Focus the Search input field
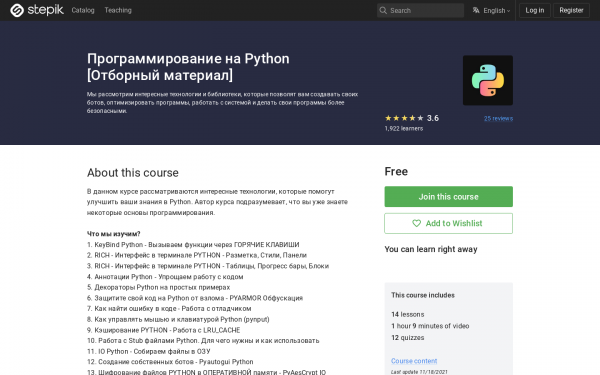600x375 pixels. 420,10
